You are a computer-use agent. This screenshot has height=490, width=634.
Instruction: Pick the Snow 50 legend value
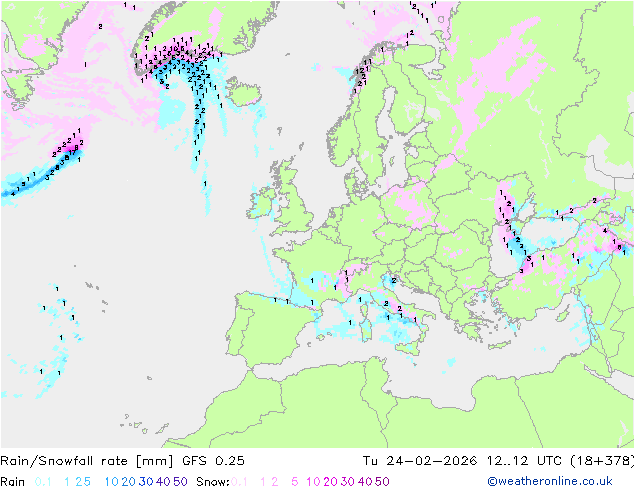click(x=382, y=482)
